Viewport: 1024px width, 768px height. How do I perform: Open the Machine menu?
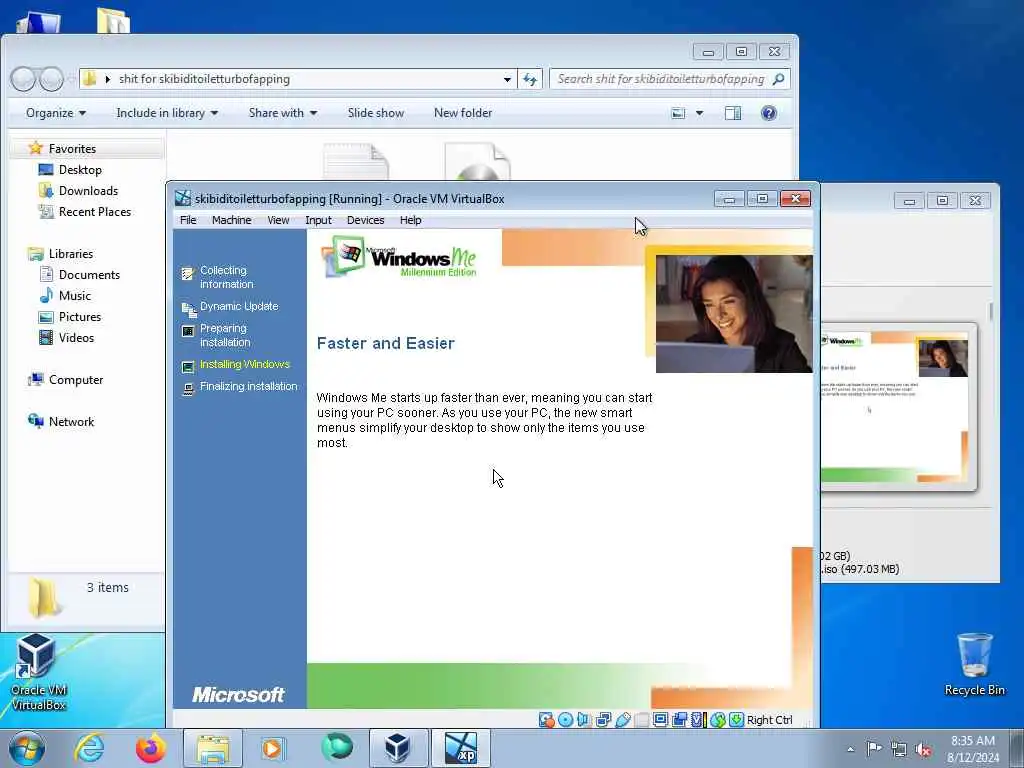pos(231,220)
